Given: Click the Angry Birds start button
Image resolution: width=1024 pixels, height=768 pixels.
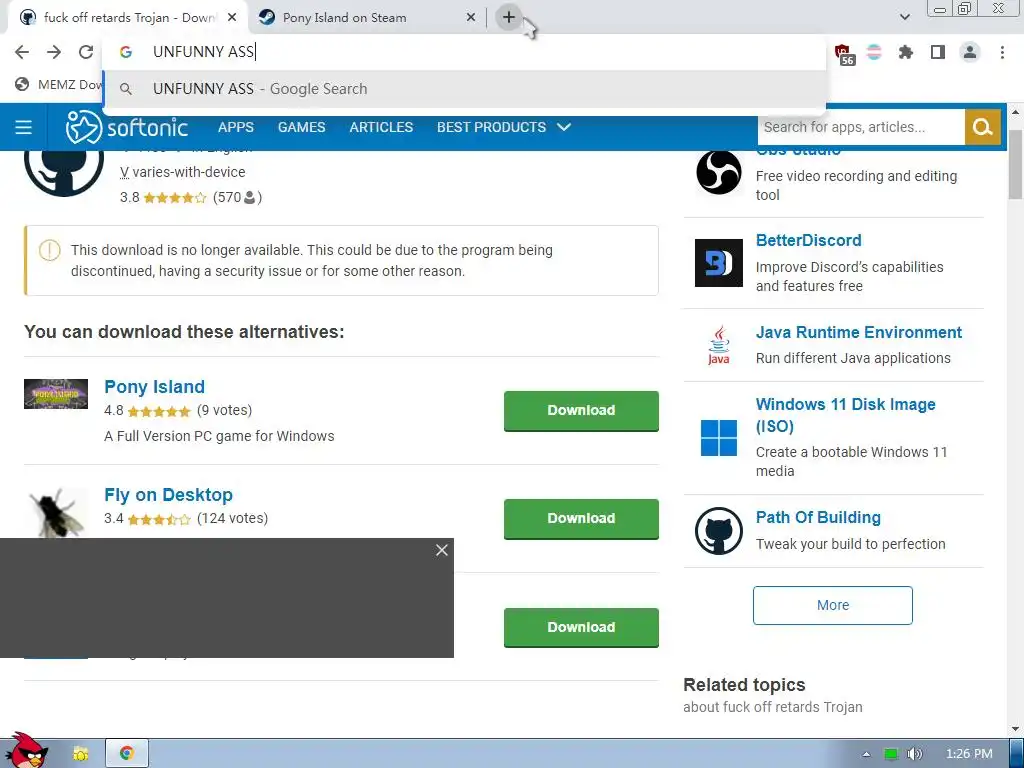Looking at the screenshot, I should [27, 751].
